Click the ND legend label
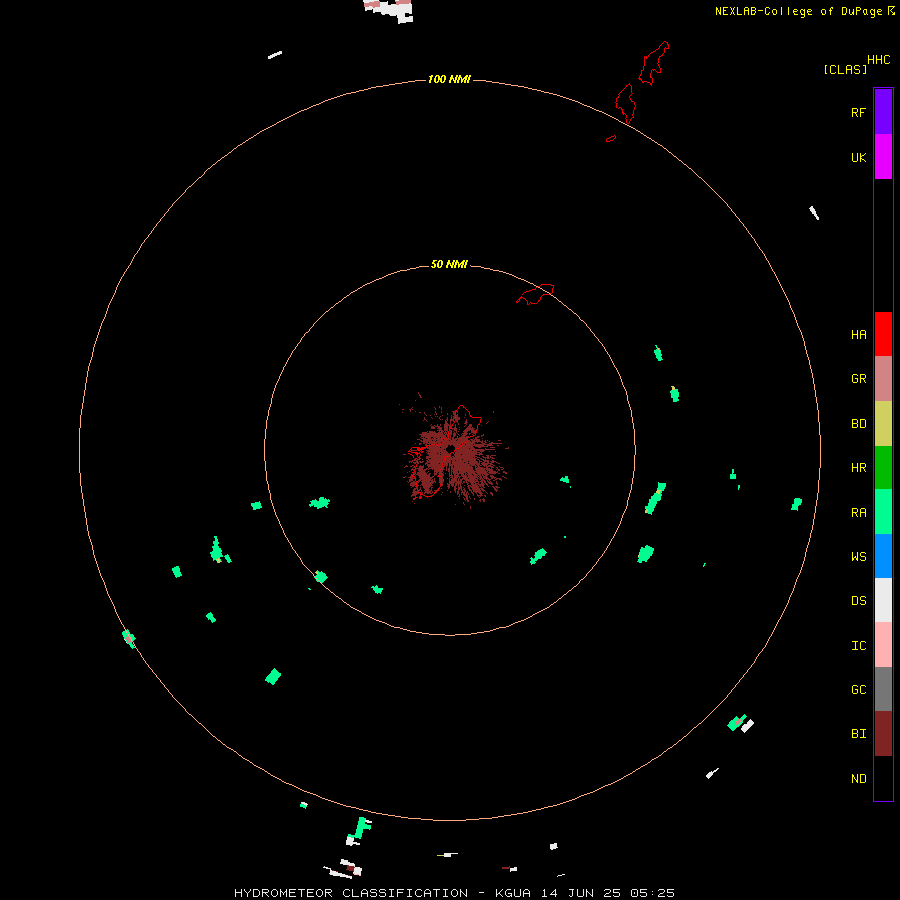 point(859,778)
